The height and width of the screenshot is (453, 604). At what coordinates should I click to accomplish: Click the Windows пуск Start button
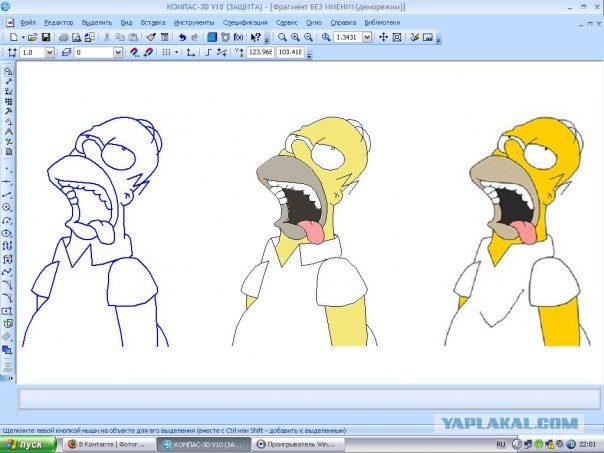tap(28, 445)
